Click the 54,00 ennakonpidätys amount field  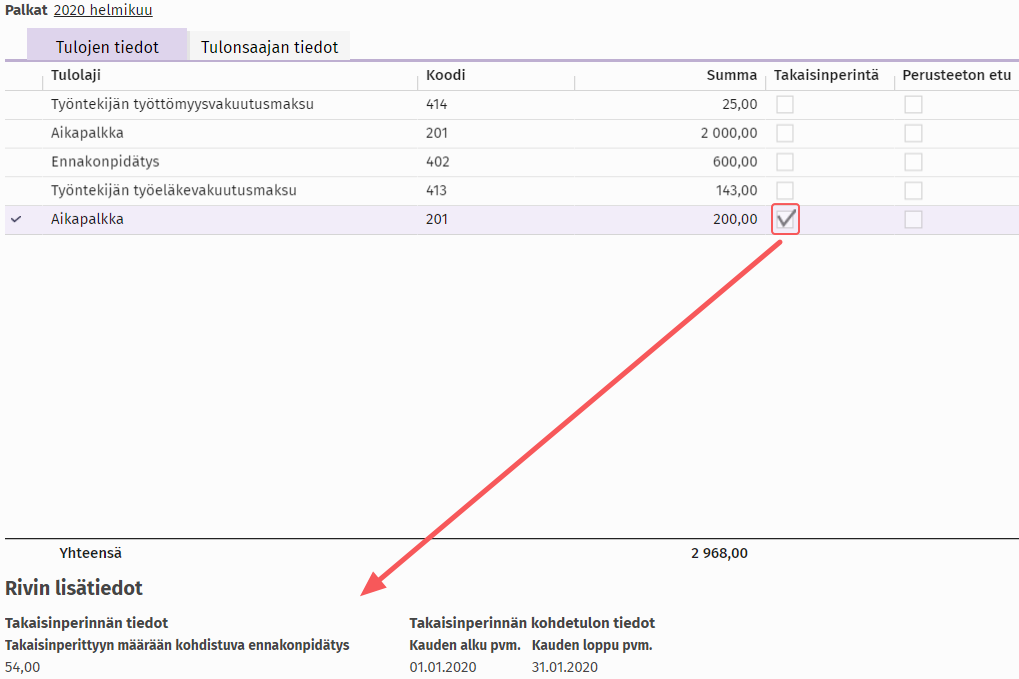point(23,667)
